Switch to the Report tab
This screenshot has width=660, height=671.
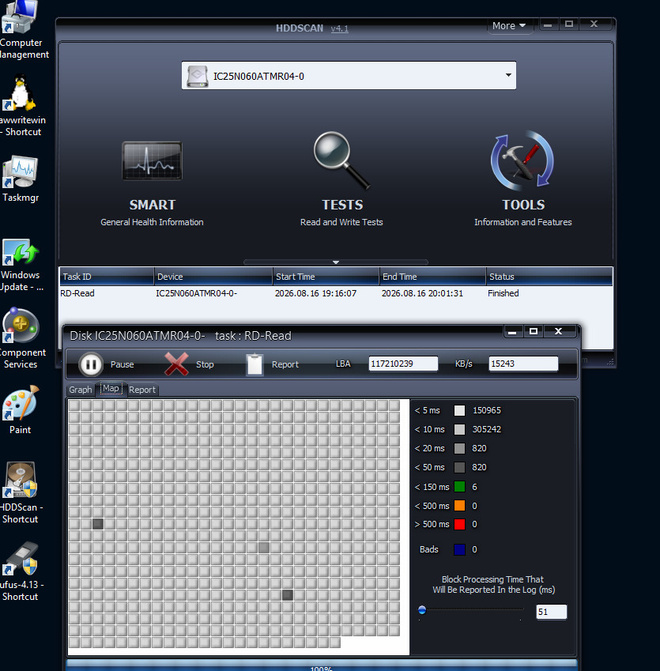coord(142,390)
